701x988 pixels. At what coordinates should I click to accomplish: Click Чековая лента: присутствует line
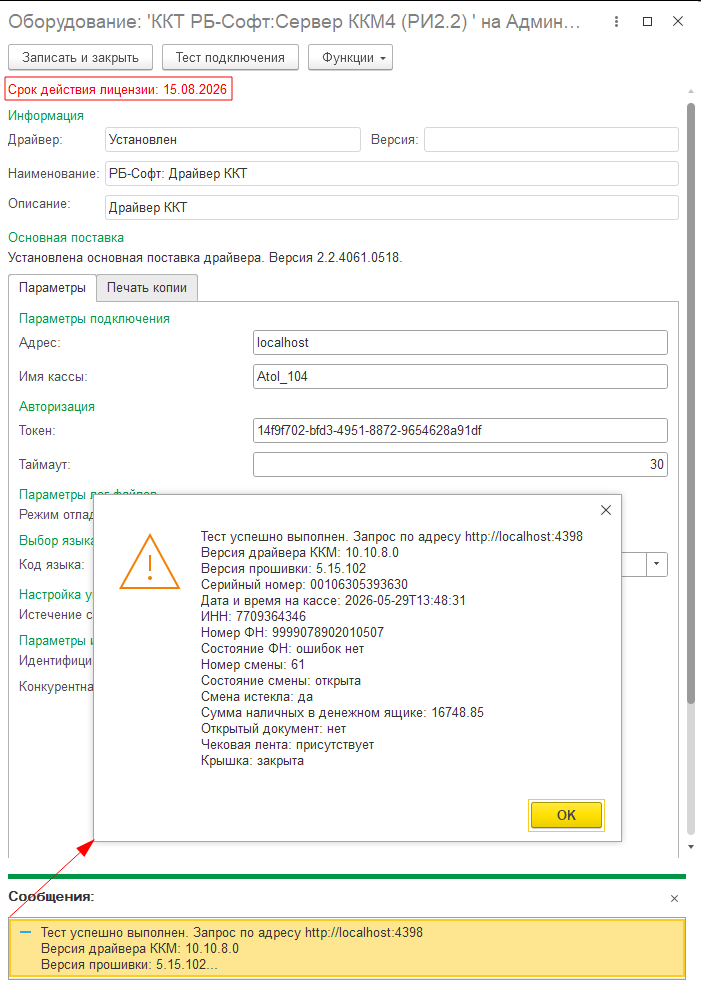pyautogui.click(x=287, y=745)
